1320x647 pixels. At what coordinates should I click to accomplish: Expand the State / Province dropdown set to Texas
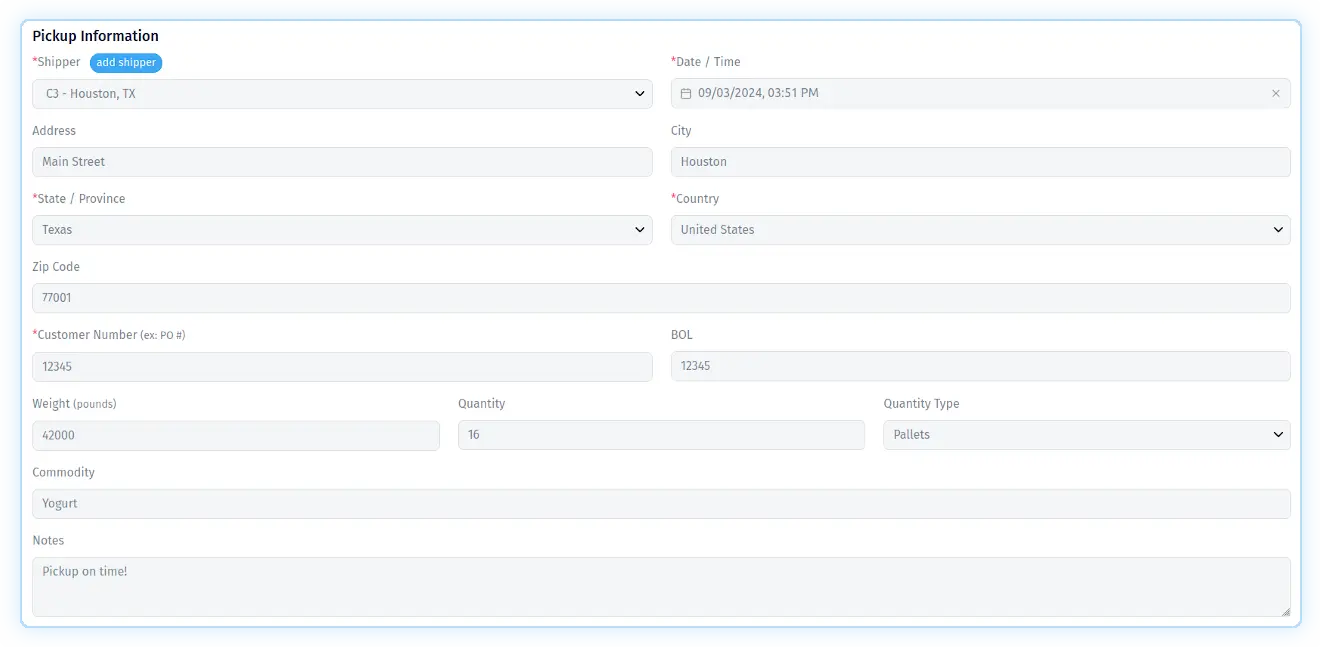[342, 230]
